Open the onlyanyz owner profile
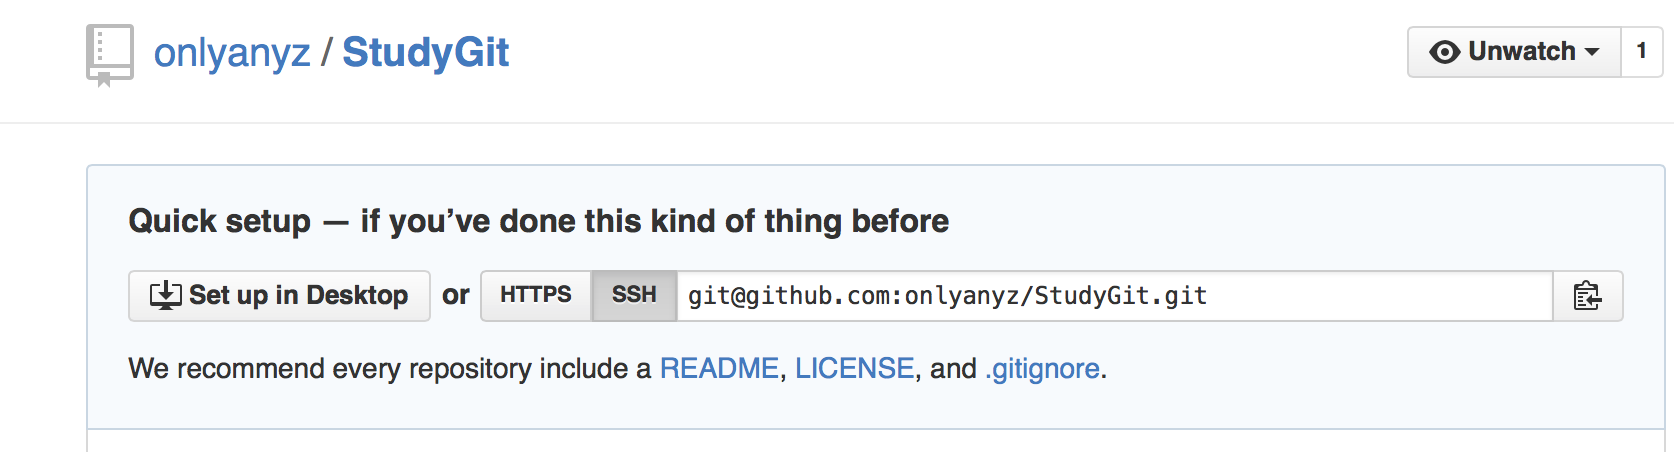Screen dimensions: 1674x452 231,53
